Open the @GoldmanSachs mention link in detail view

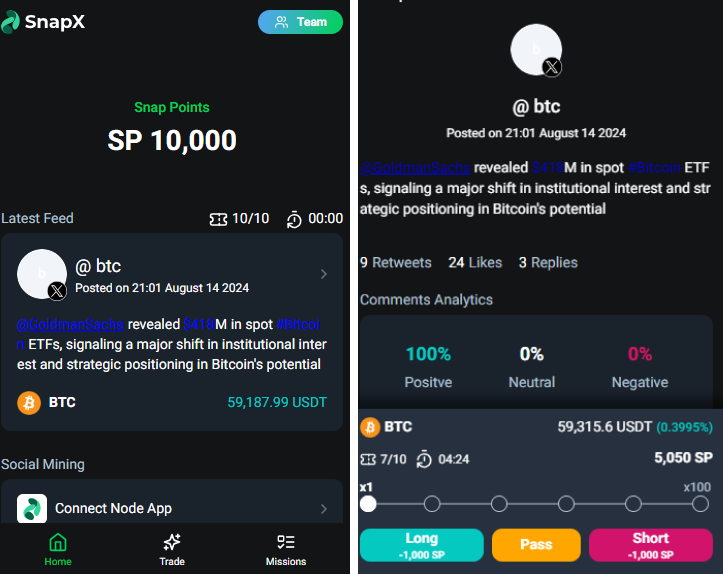point(415,167)
